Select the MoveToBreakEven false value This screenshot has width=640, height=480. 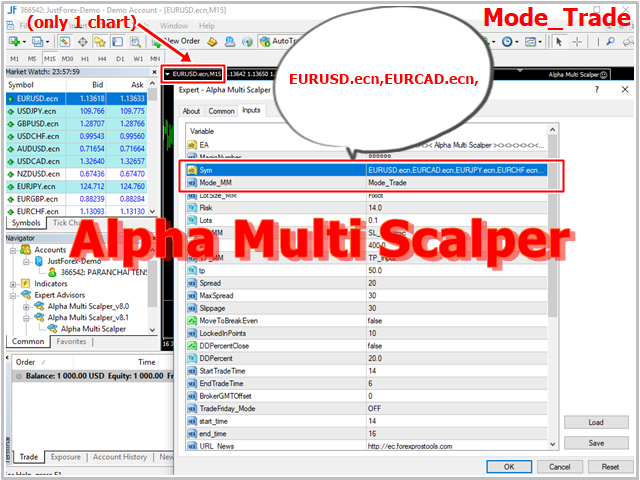pyautogui.click(x=456, y=321)
